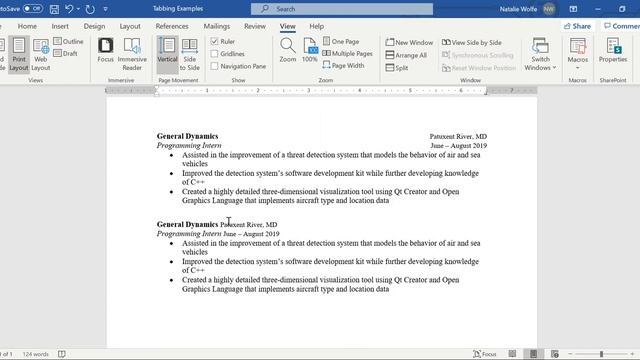640x360 pixels.
Task: Click the Share button
Action: (577, 26)
